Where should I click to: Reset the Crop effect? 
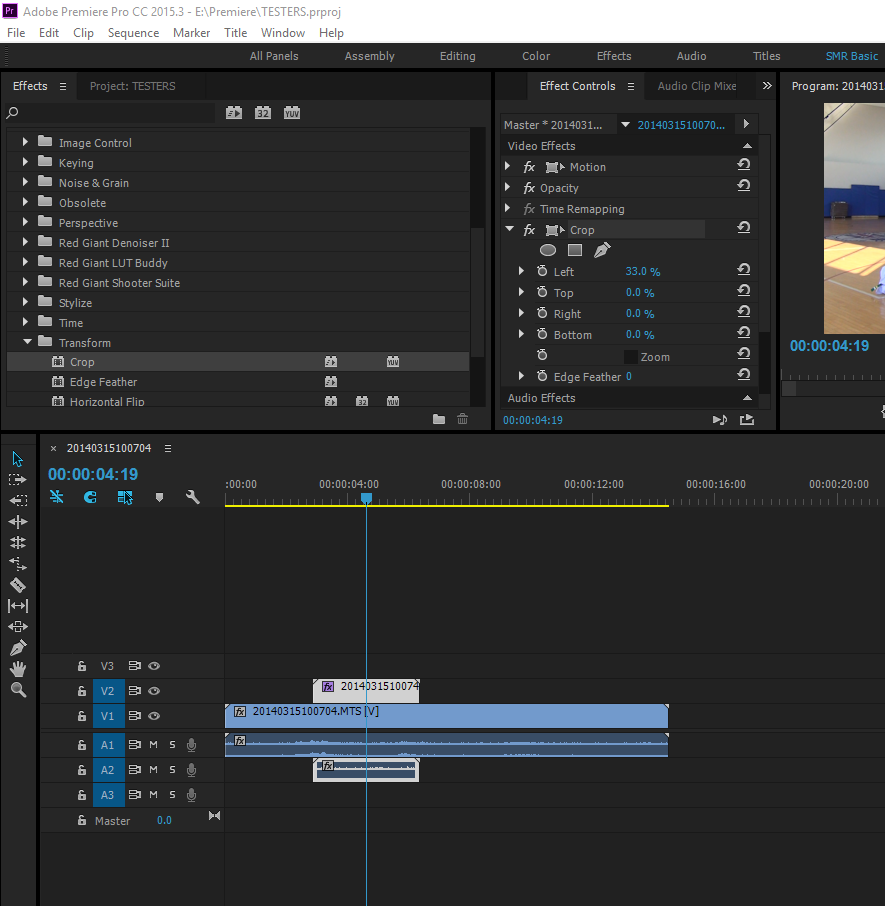coord(744,229)
